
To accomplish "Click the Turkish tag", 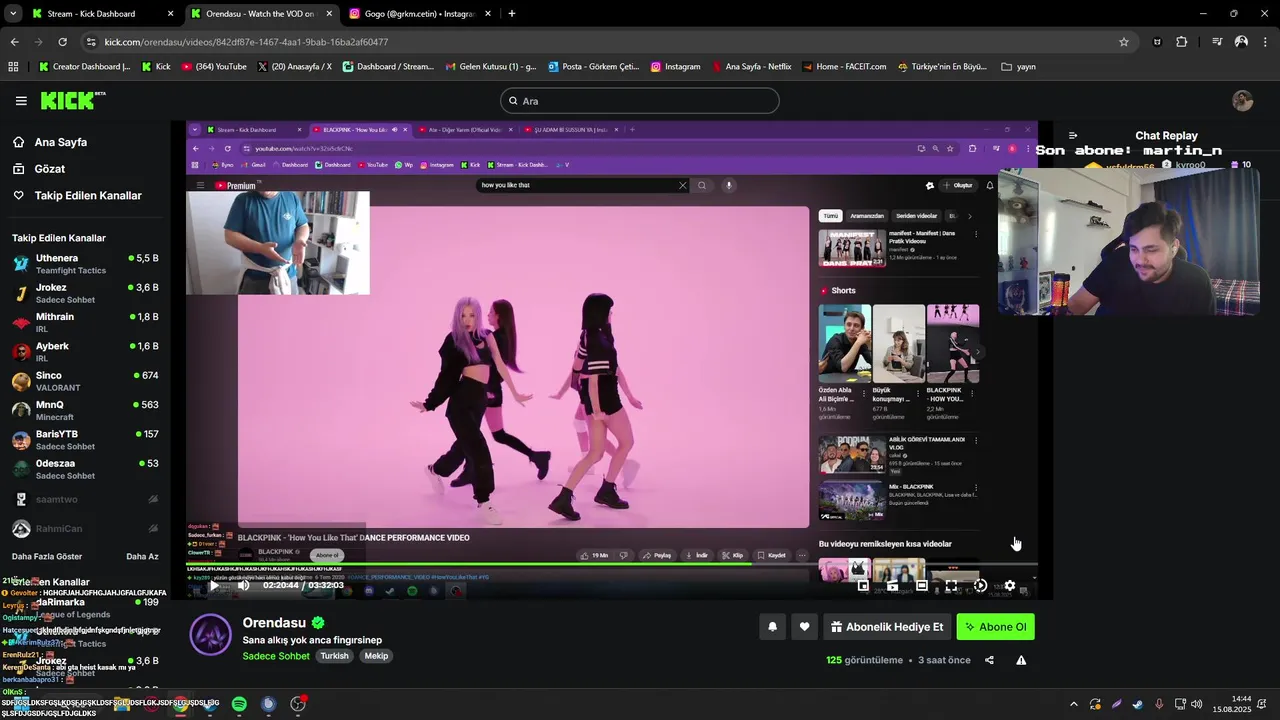I will coord(334,656).
